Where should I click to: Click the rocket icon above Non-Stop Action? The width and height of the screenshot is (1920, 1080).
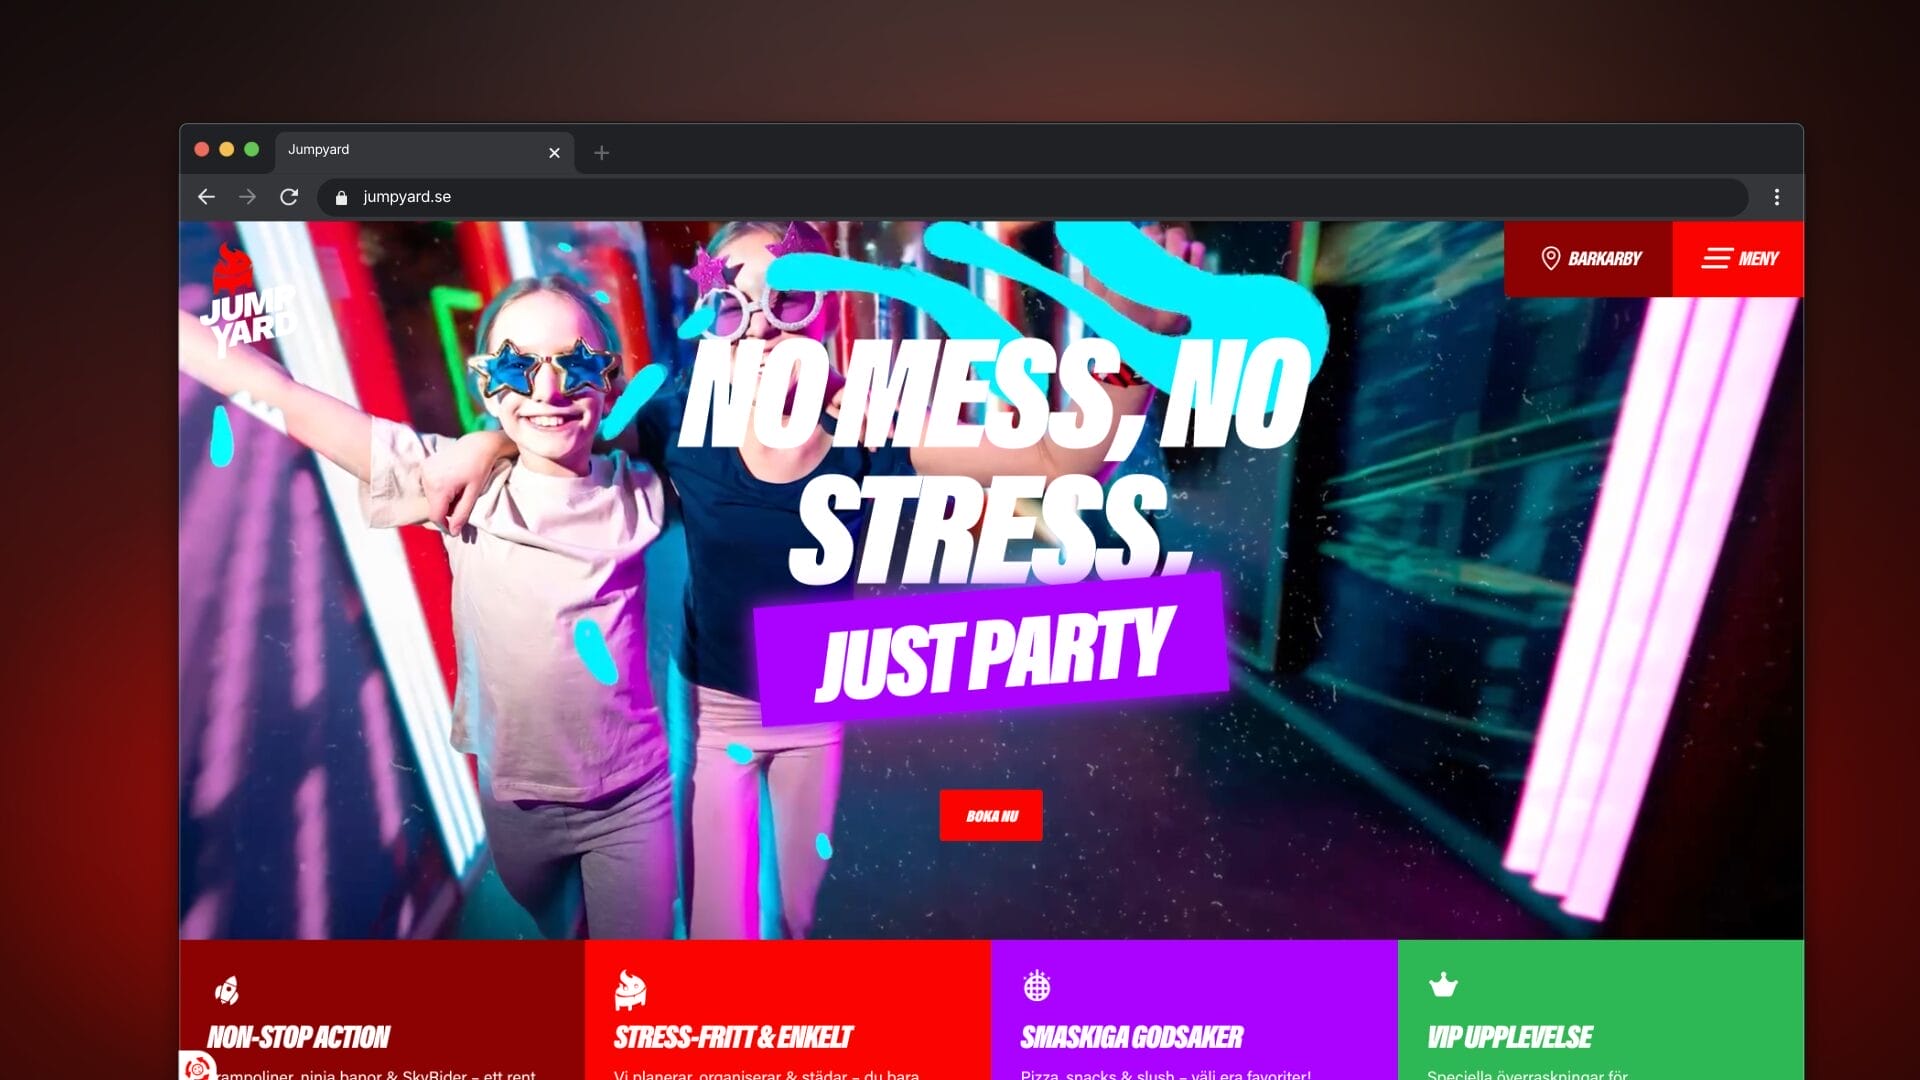pyautogui.click(x=227, y=990)
